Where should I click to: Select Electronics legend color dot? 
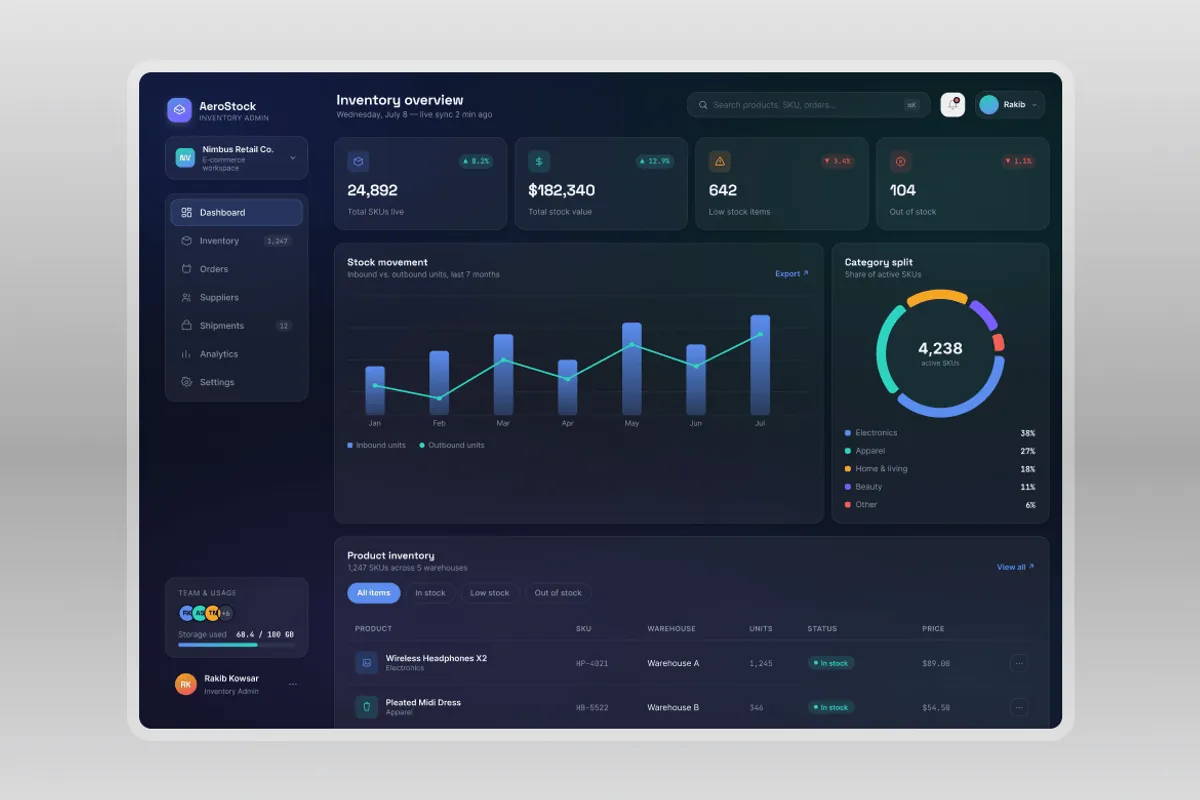[848, 433]
